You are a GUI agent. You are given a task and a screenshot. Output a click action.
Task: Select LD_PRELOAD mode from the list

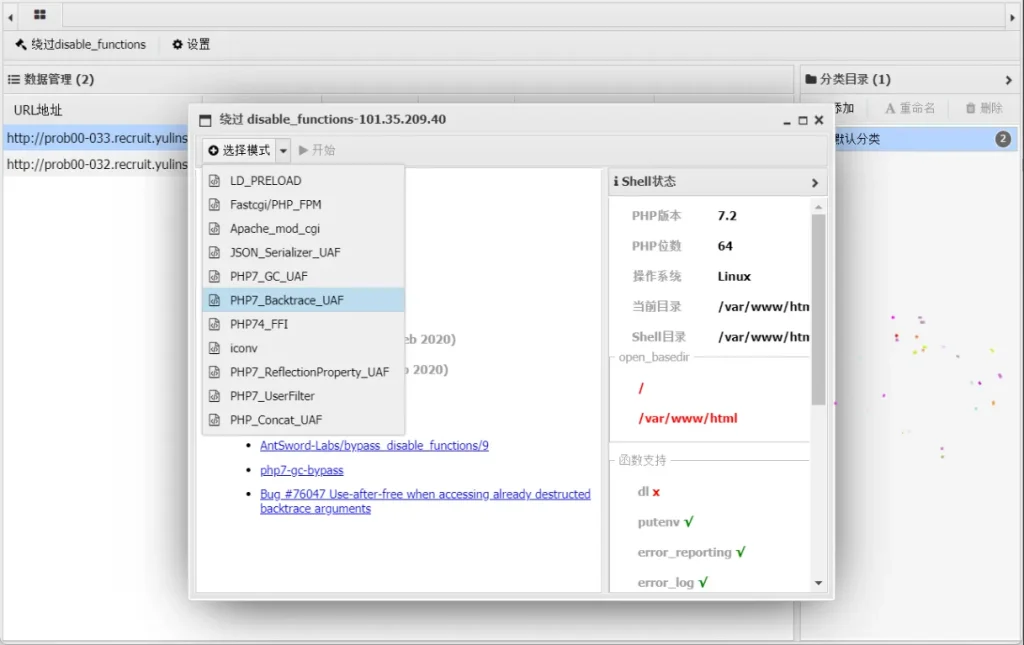click(x=265, y=181)
